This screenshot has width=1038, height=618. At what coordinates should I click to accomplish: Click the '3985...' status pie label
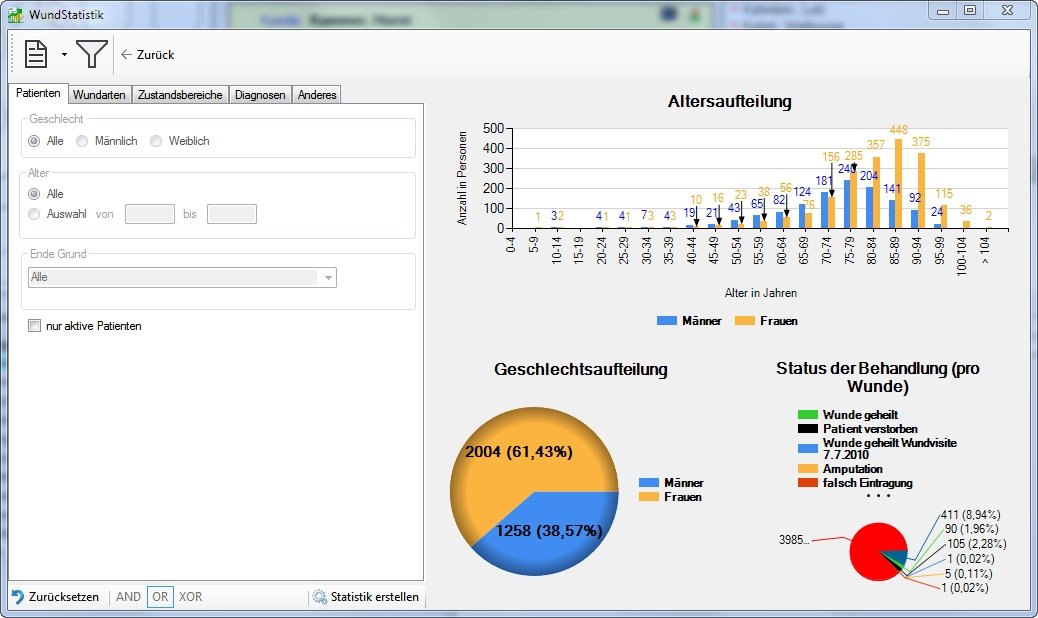(x=794, y=540)
